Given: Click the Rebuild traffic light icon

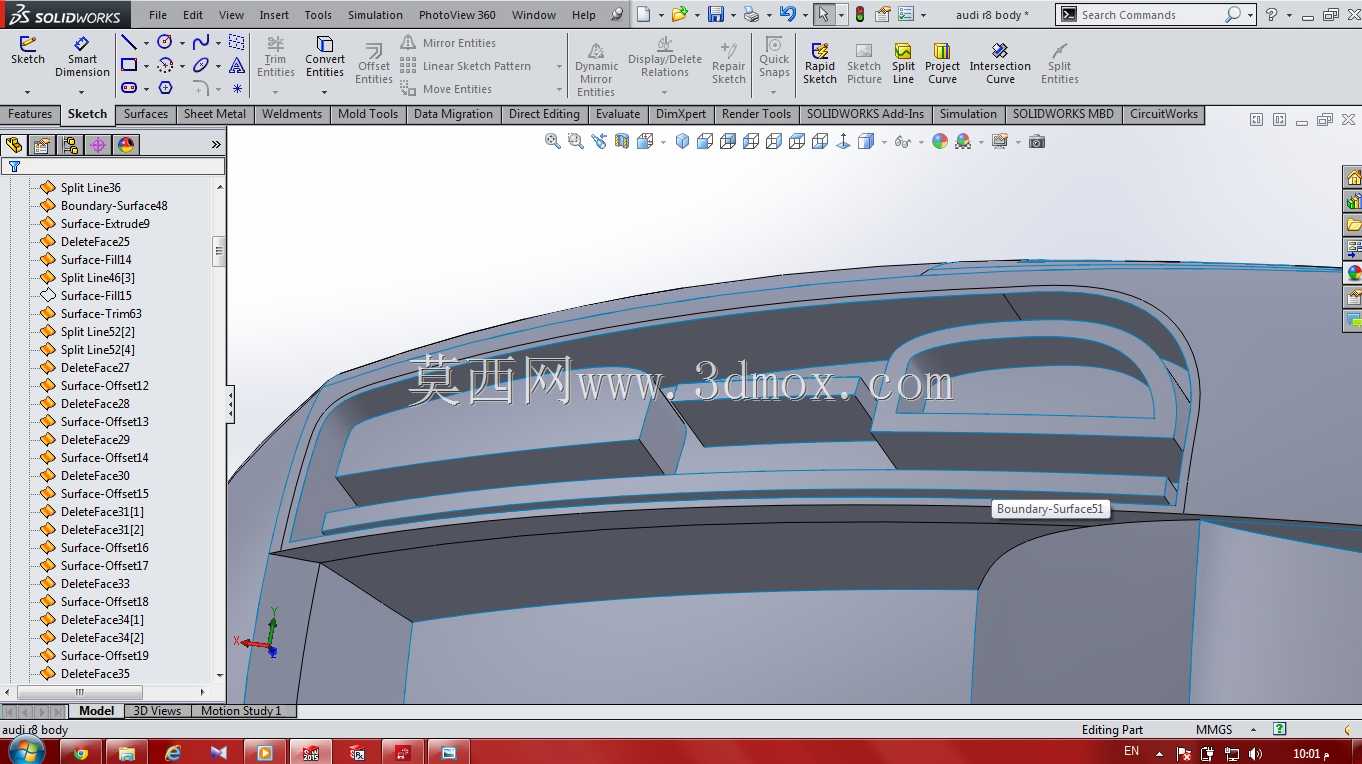Looking at the screenshot, I should coord(859,15).
